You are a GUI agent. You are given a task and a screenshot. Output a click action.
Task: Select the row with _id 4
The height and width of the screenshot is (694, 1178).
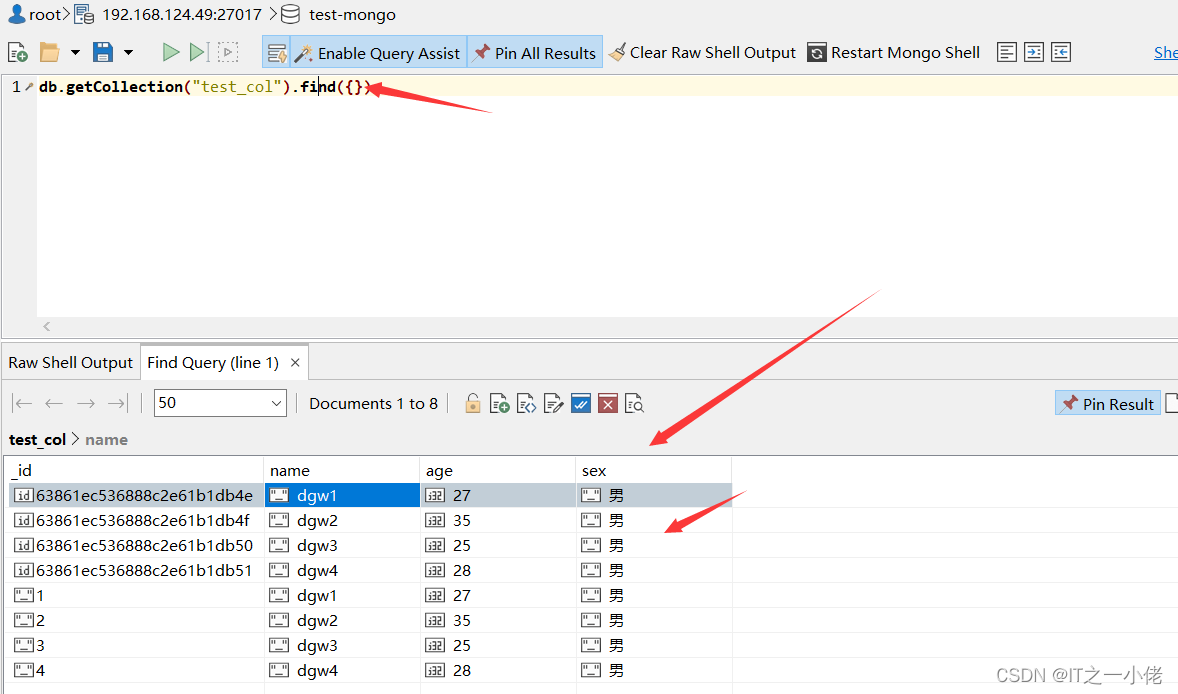(x=370, y=670)
